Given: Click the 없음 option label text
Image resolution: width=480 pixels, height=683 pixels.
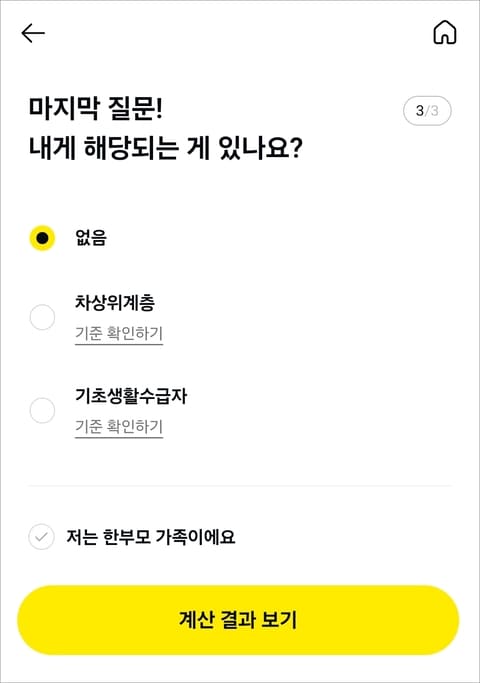Looking at the screenshot, I should pos(91,238).
